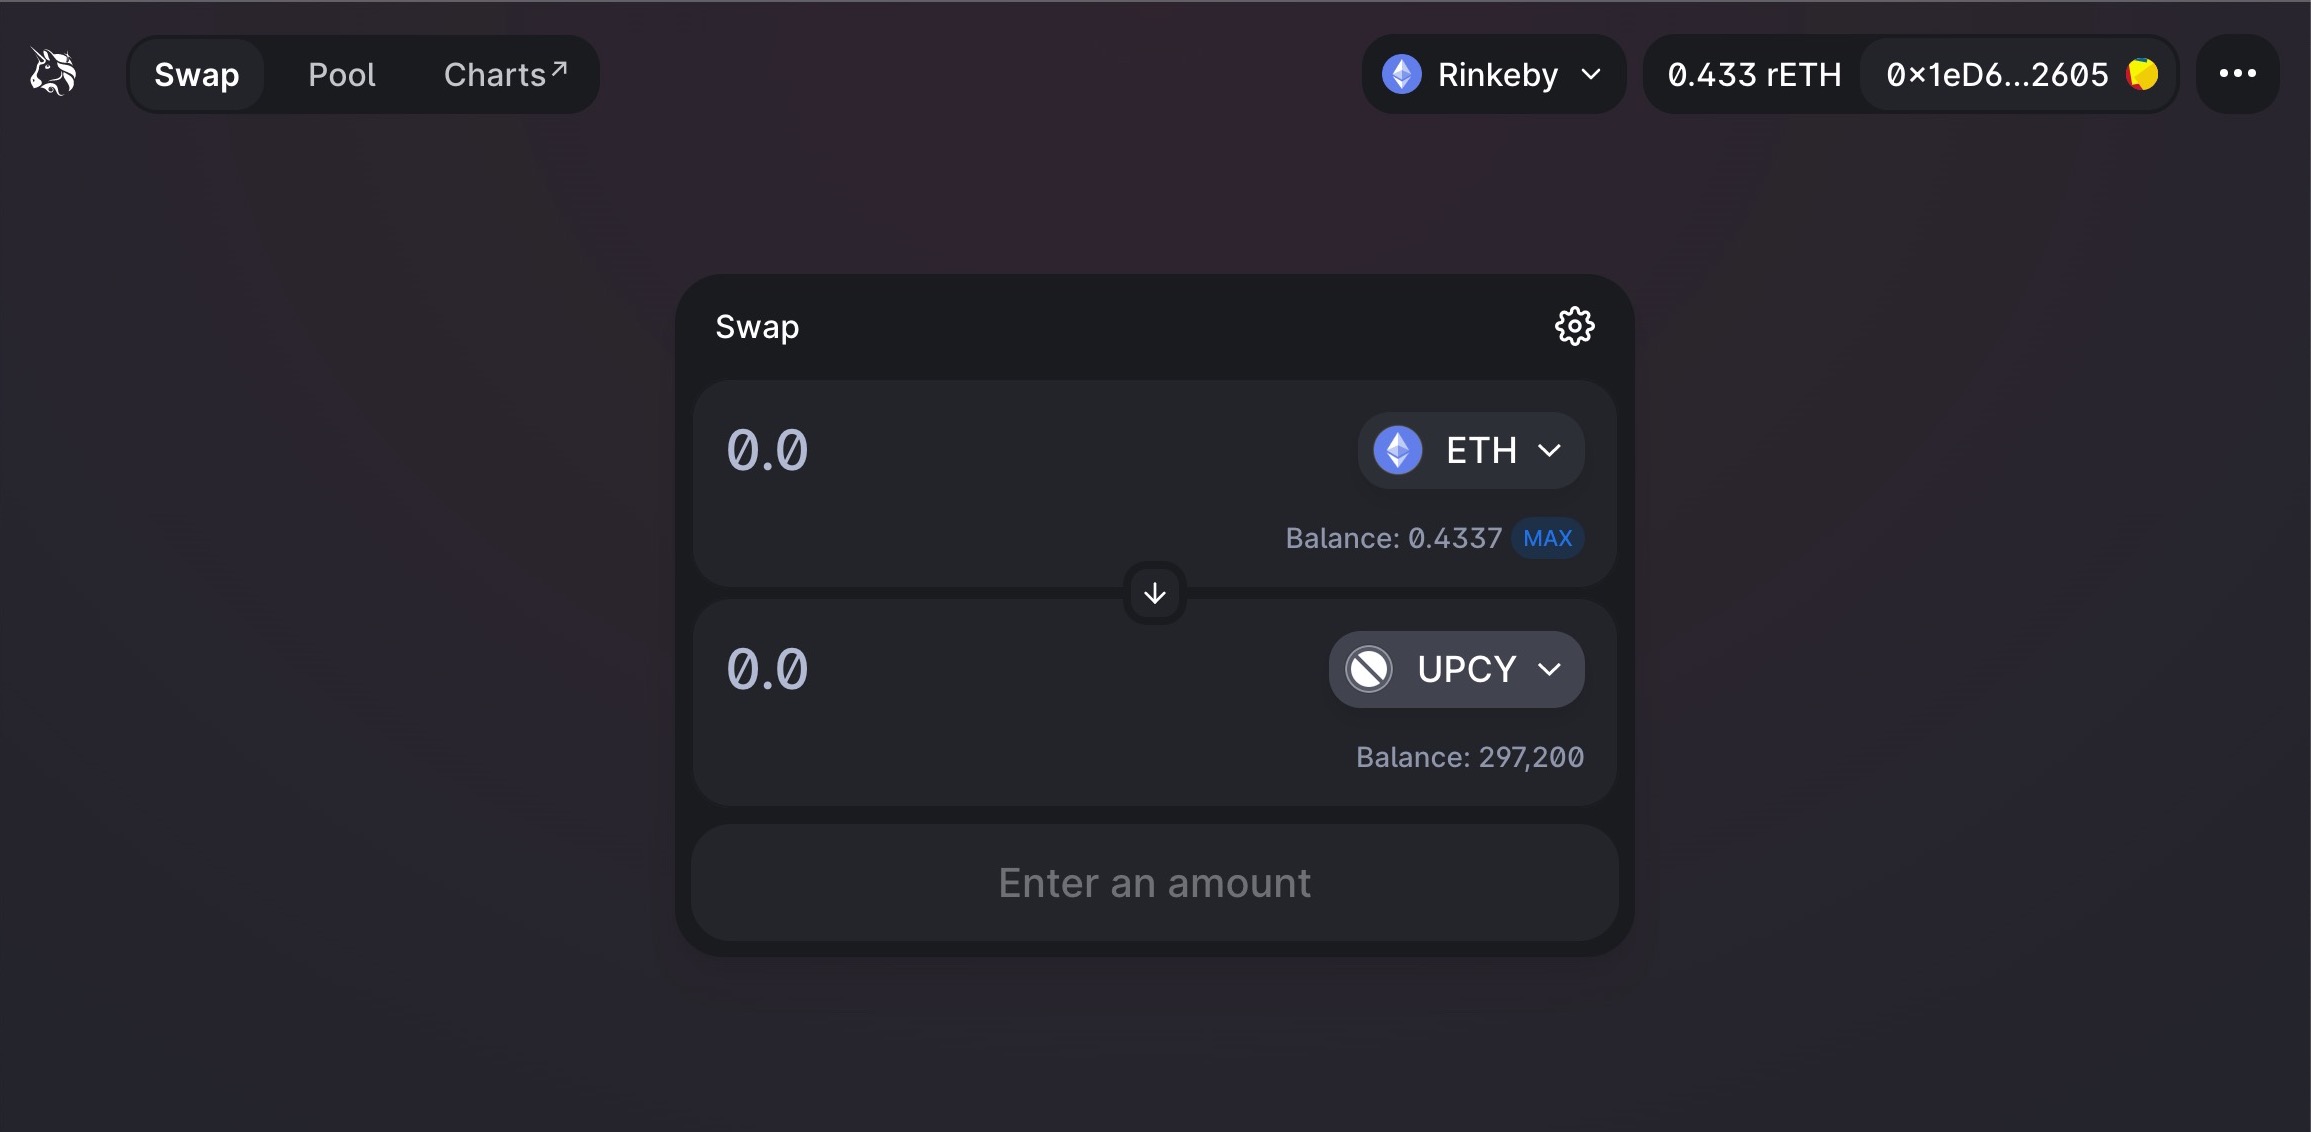Open the ETH token dropdown chevron
The image size is (2311, 1132).
coord(1550,451)
